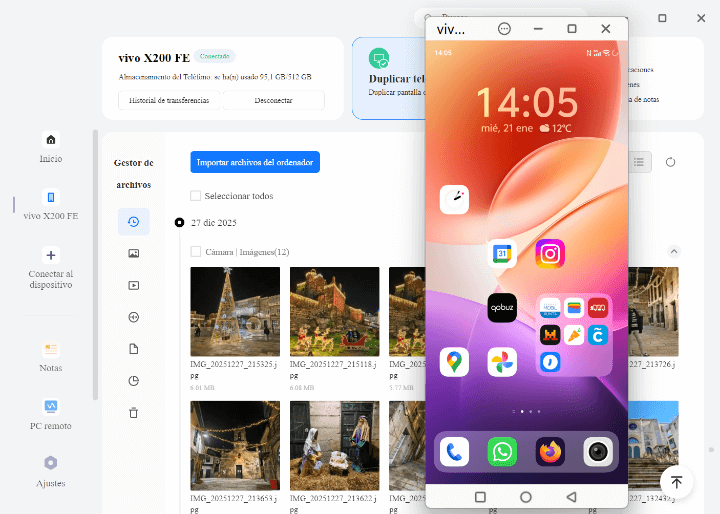Tap the Google Photos app on phone screen
Image resolution: width=720 pixels, height=514 pixels.
point(502,362)
